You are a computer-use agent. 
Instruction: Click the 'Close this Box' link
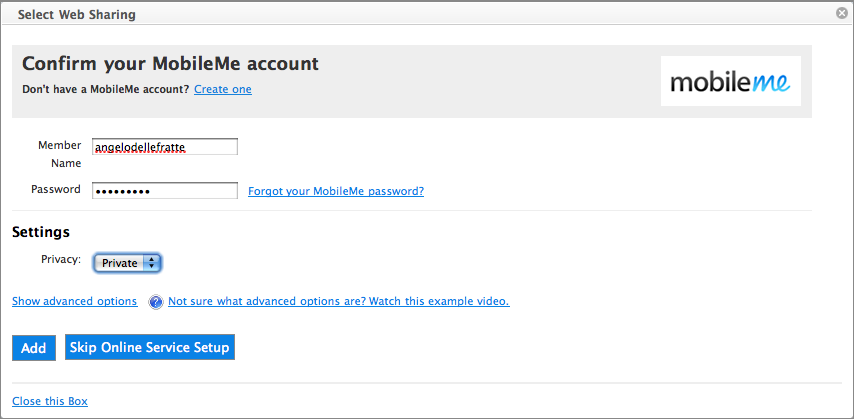coord(50,401)
